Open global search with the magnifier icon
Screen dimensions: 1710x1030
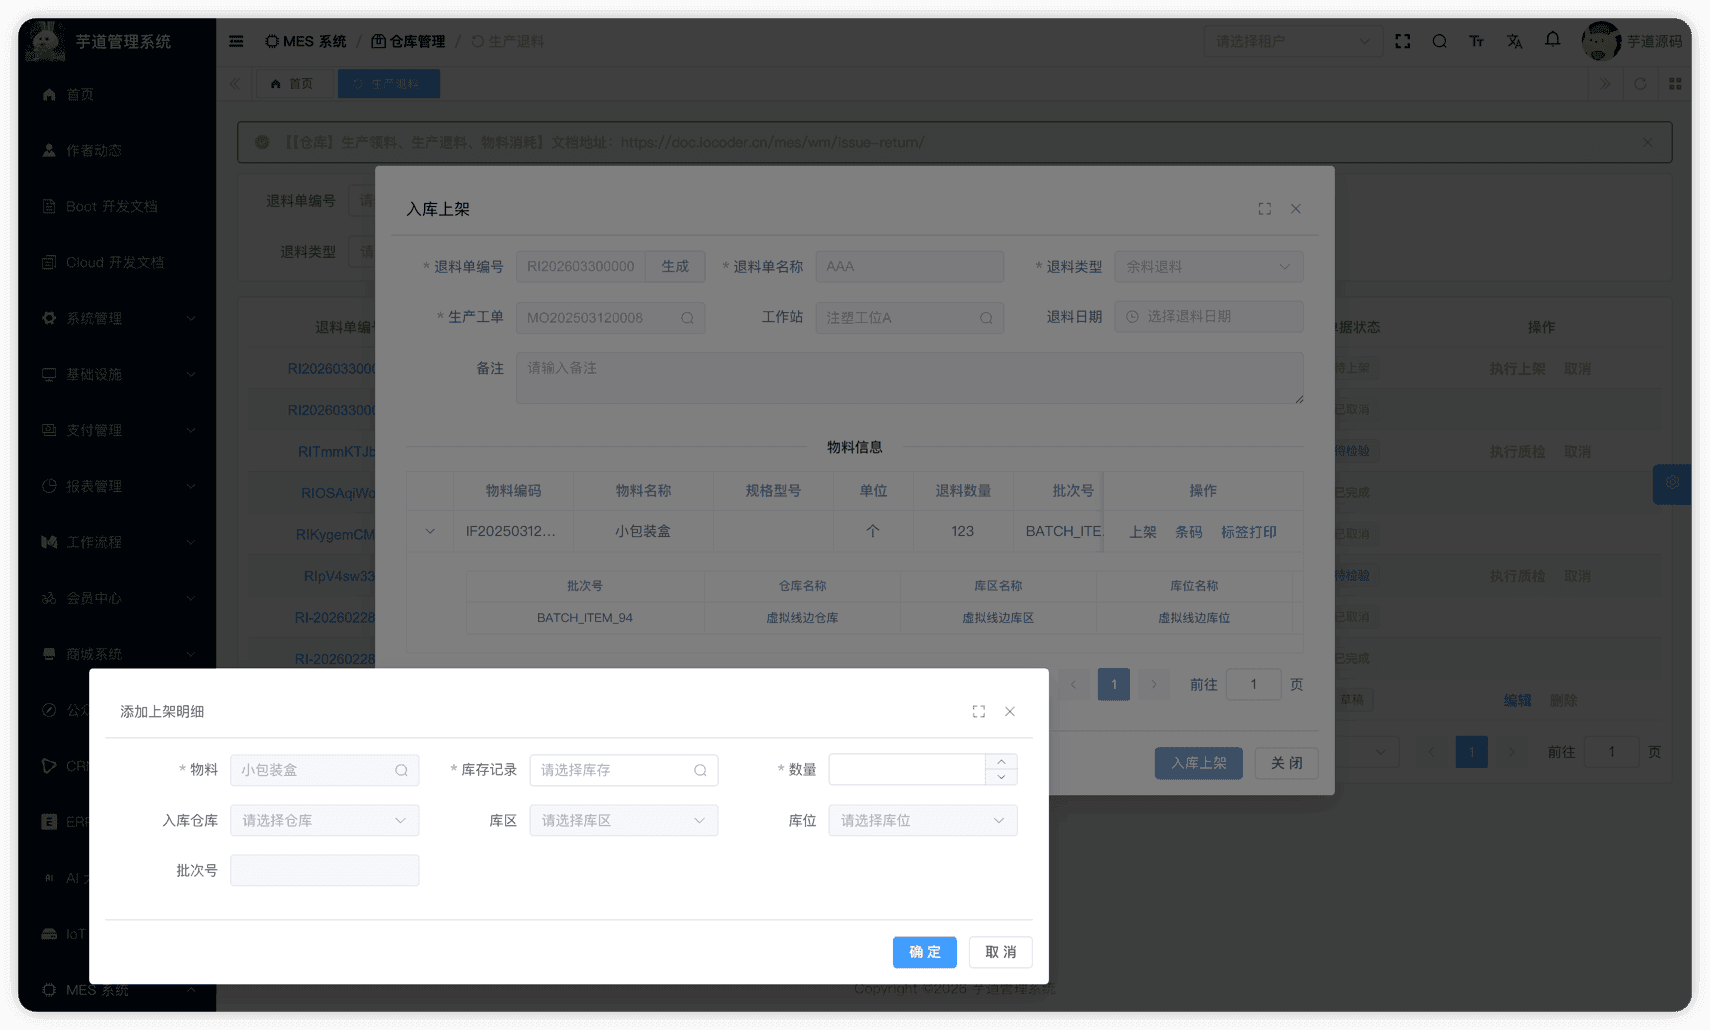[x=1439, y=41]
